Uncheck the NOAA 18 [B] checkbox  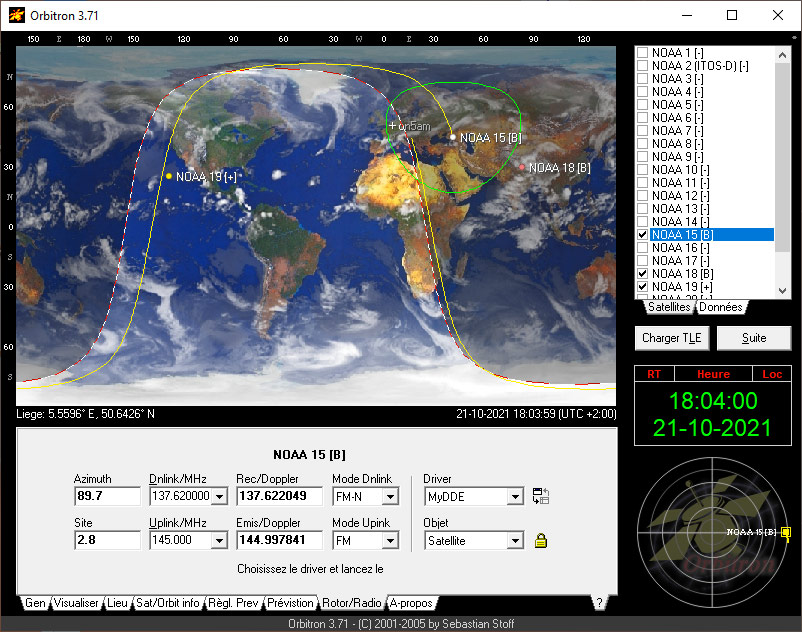tap(643, 274)
